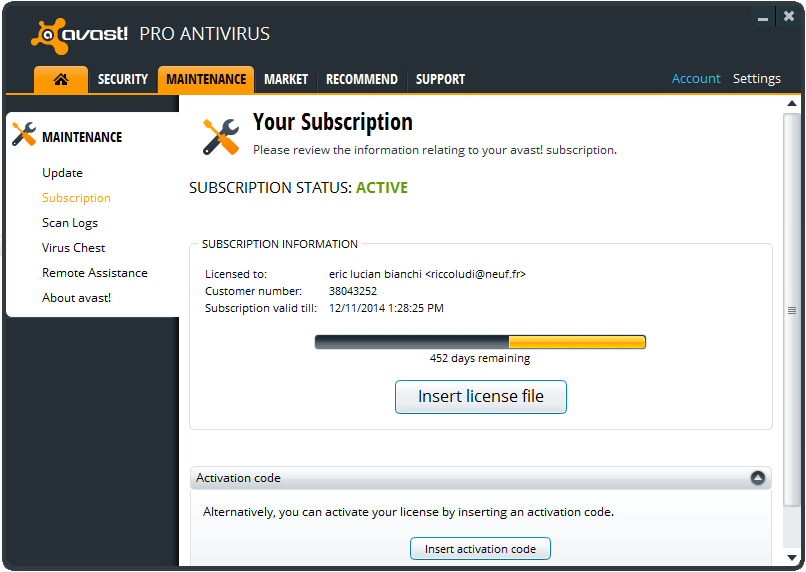806x572 pixels.
Task: Open the RECOMMEND tab
Action: pos(362,80)
